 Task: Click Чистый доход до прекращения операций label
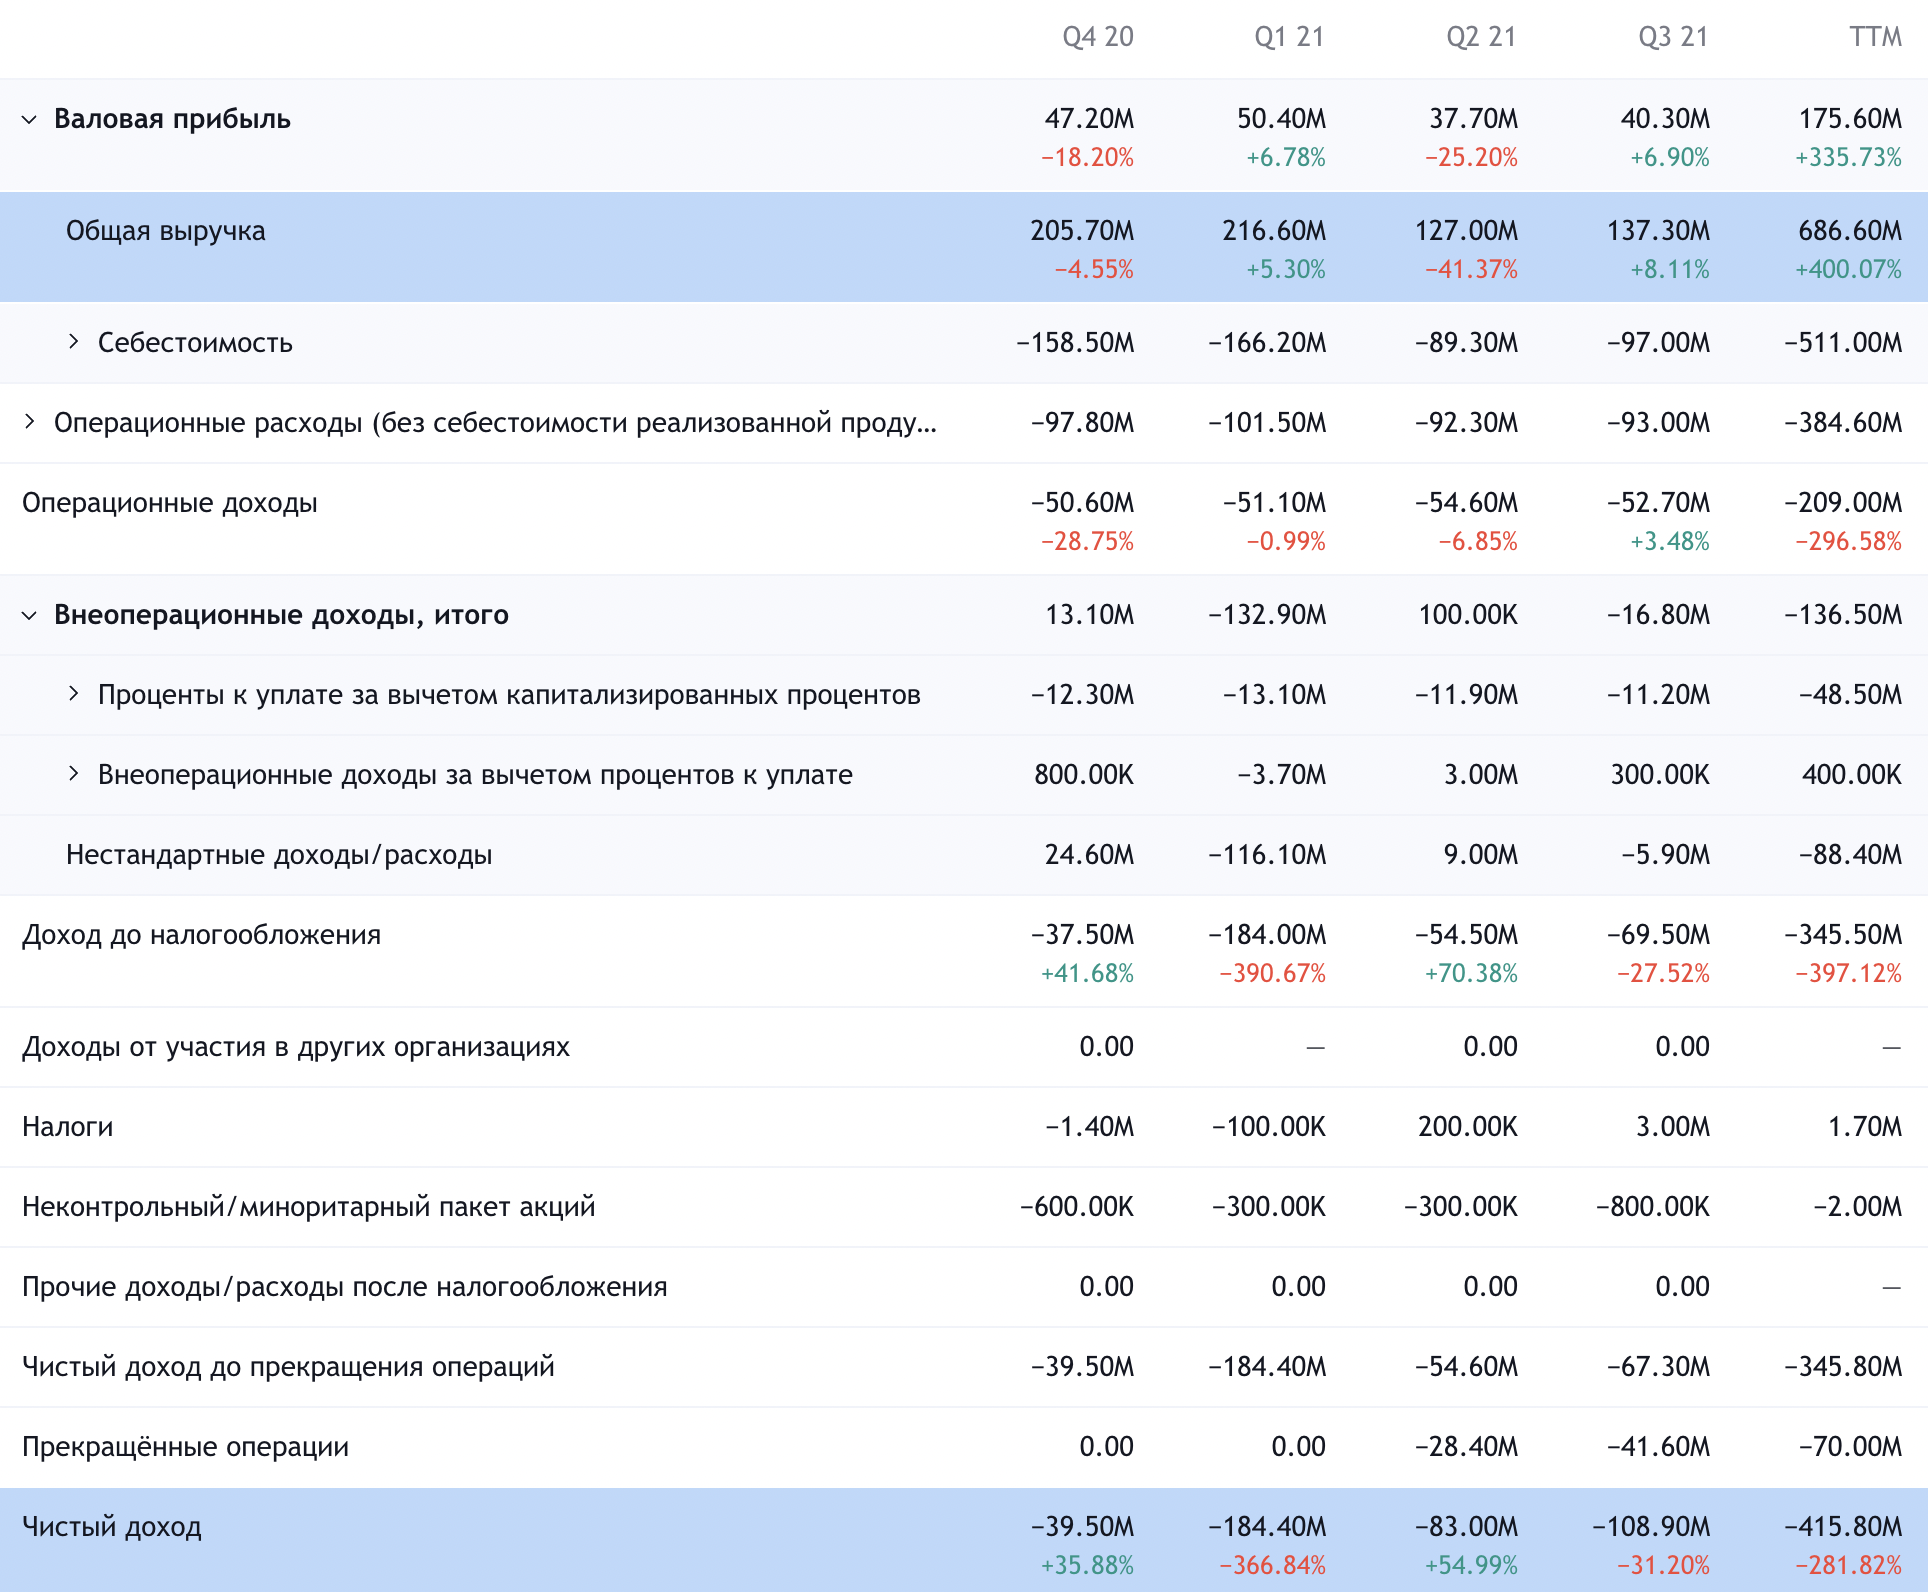[x=288, y=1367]
